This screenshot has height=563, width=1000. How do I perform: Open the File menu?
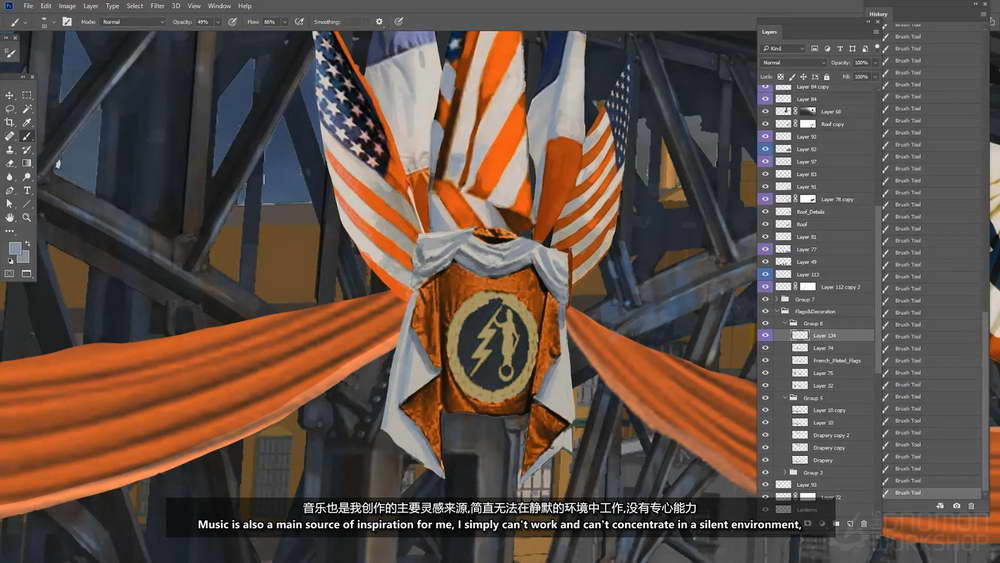(x=28, y=6)
